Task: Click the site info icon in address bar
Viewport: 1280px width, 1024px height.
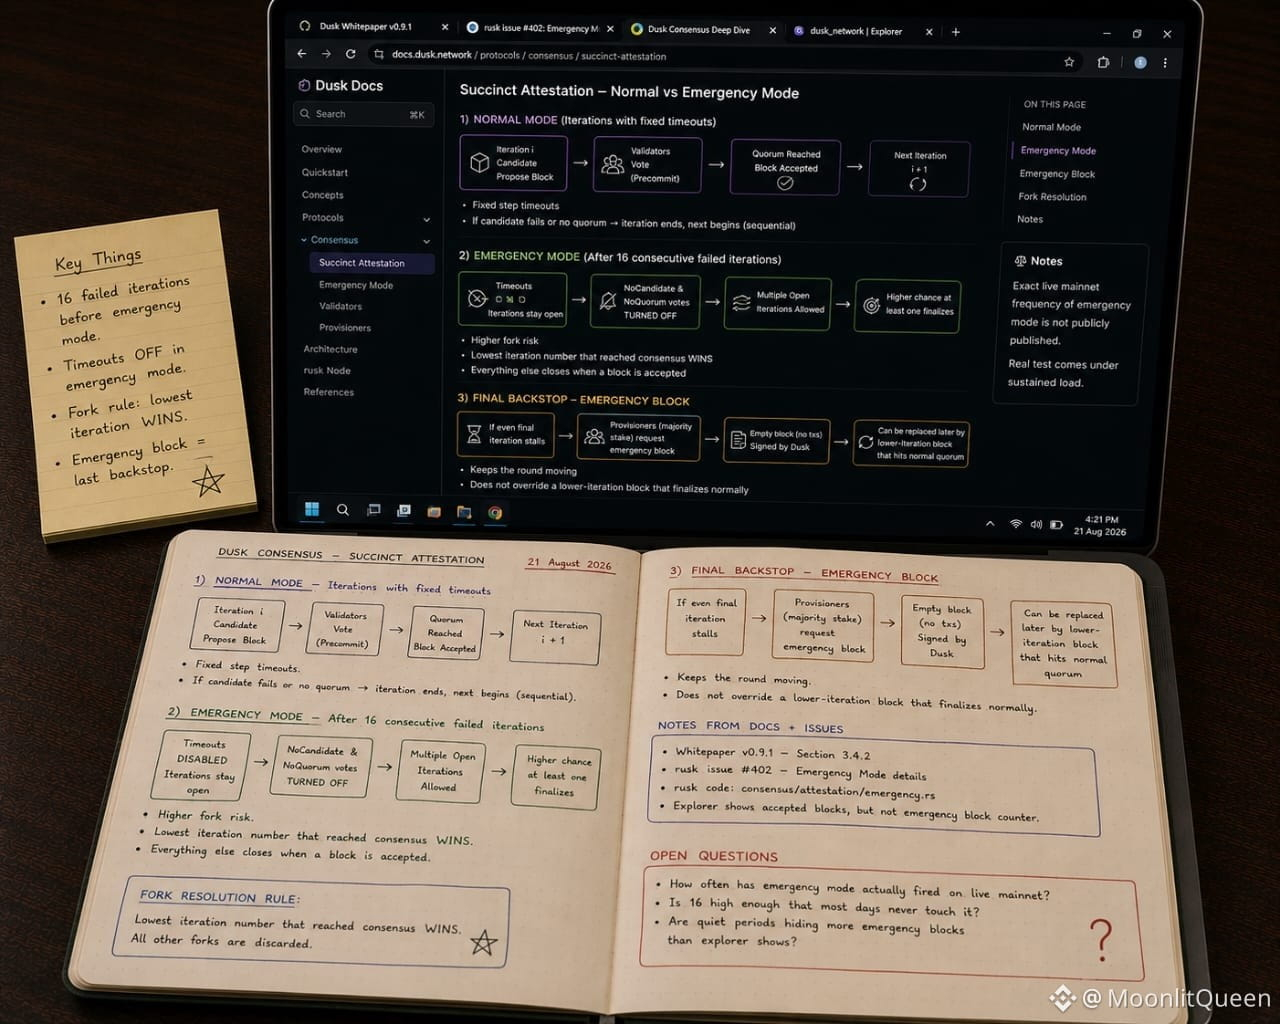Action: click(x=378, y=55)
